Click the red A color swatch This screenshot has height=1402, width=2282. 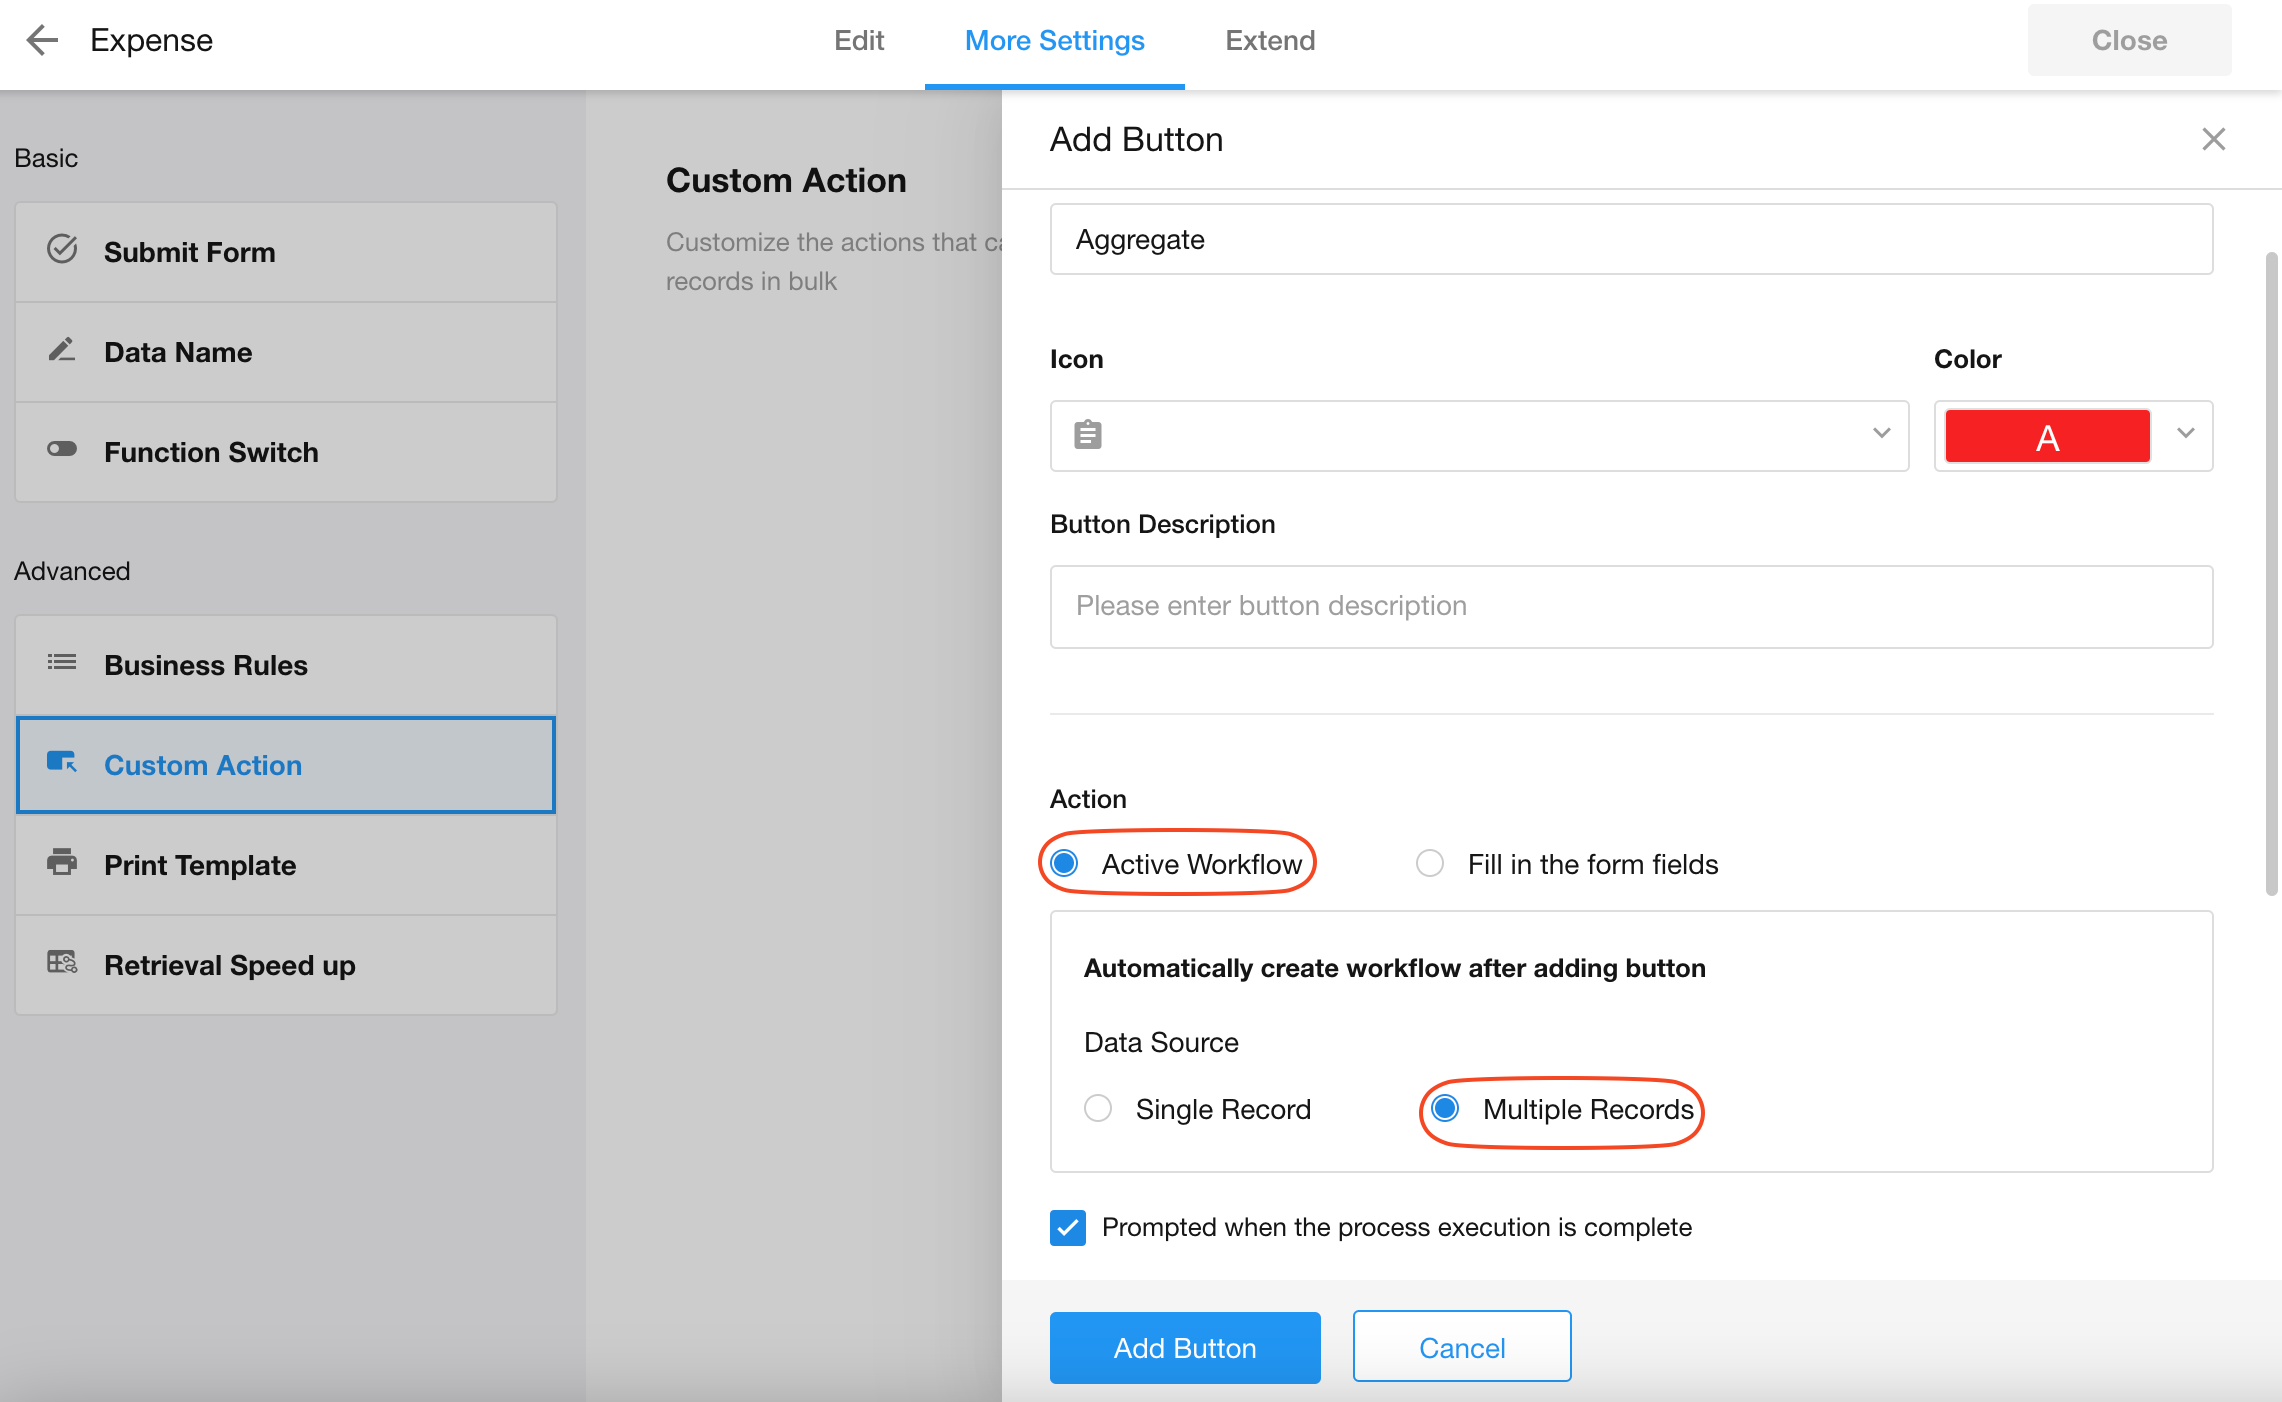click(x=2047, y=436)
